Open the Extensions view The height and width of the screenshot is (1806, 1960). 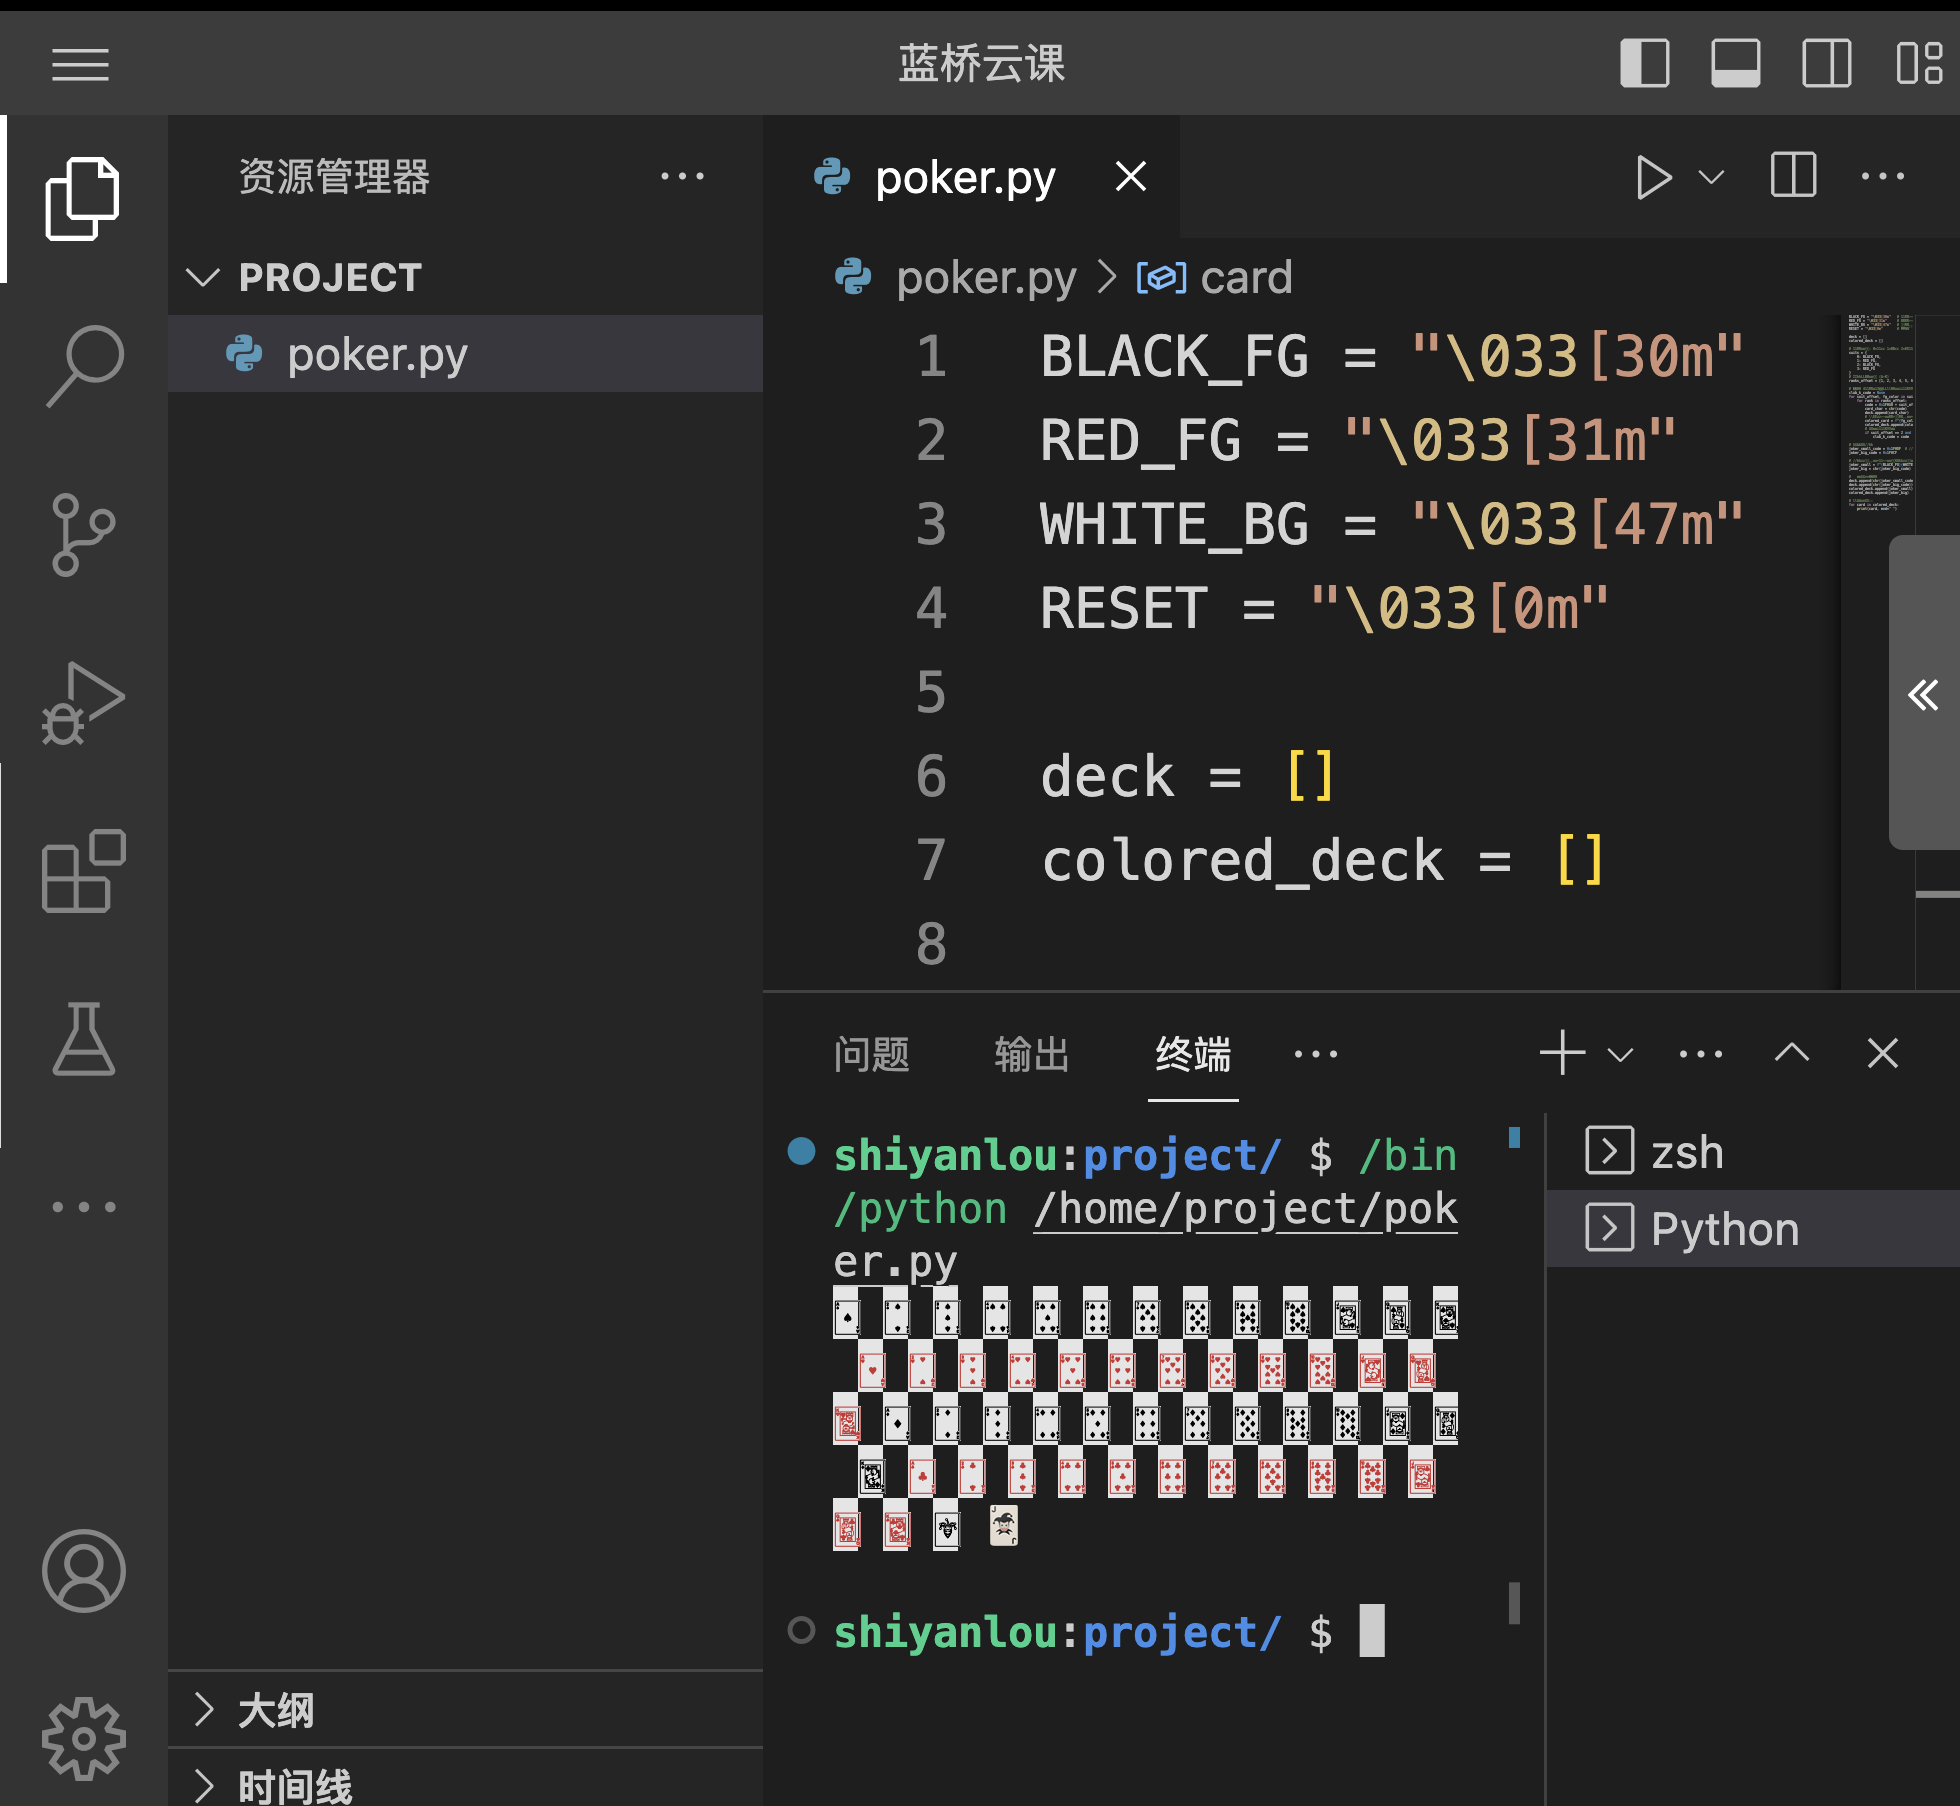click(84, 871)
